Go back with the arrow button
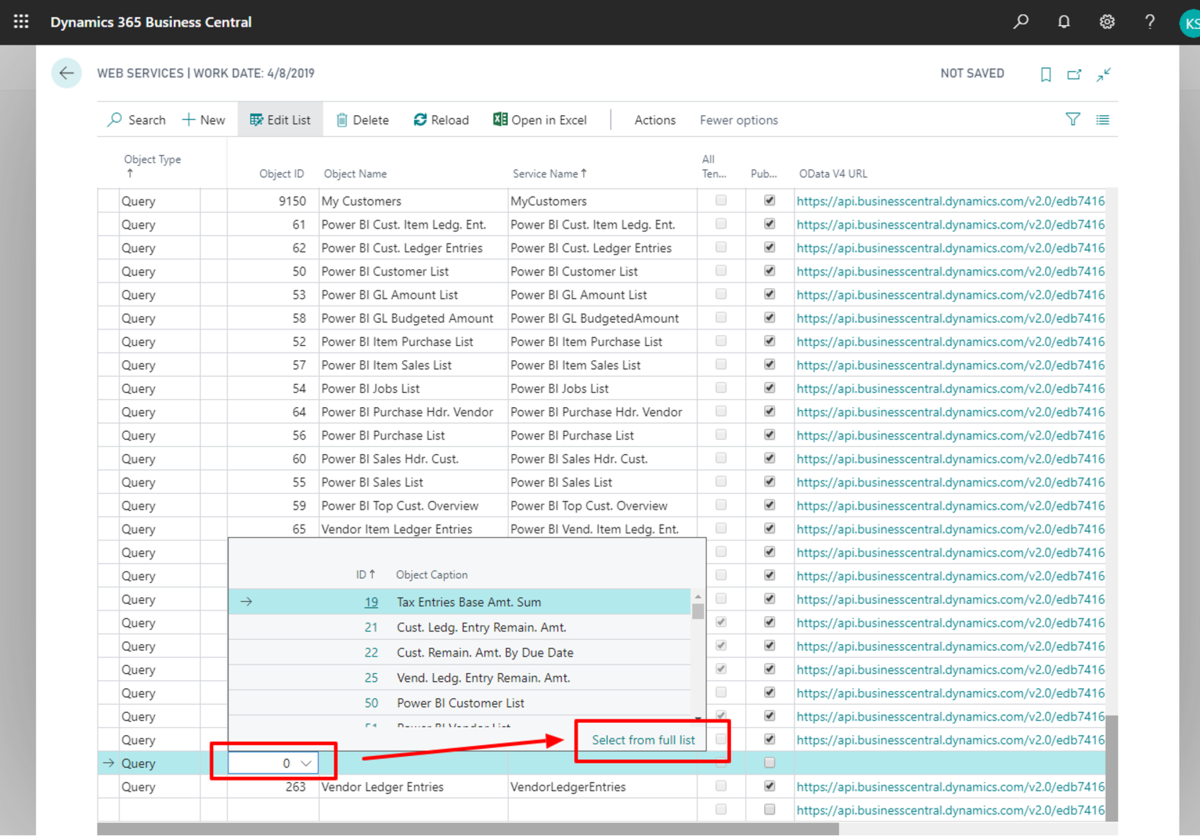Image resolution: width=1200 pixels, height=836 pixels. (66, 73)
